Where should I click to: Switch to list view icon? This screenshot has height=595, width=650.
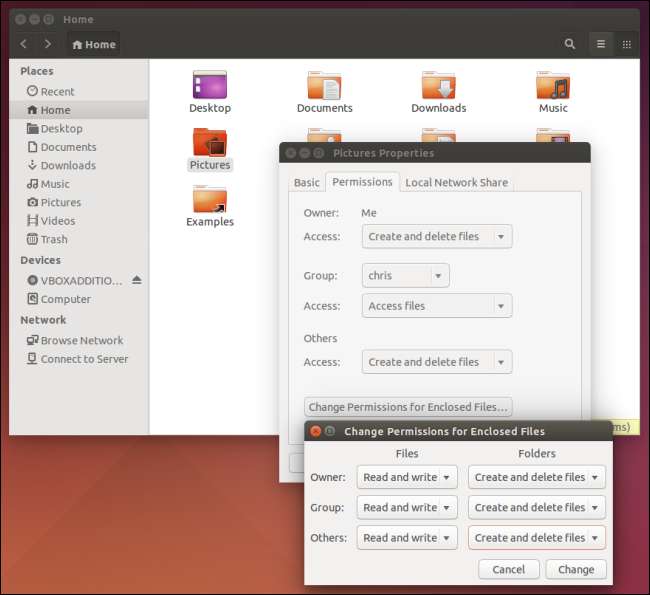click(600, 44)
